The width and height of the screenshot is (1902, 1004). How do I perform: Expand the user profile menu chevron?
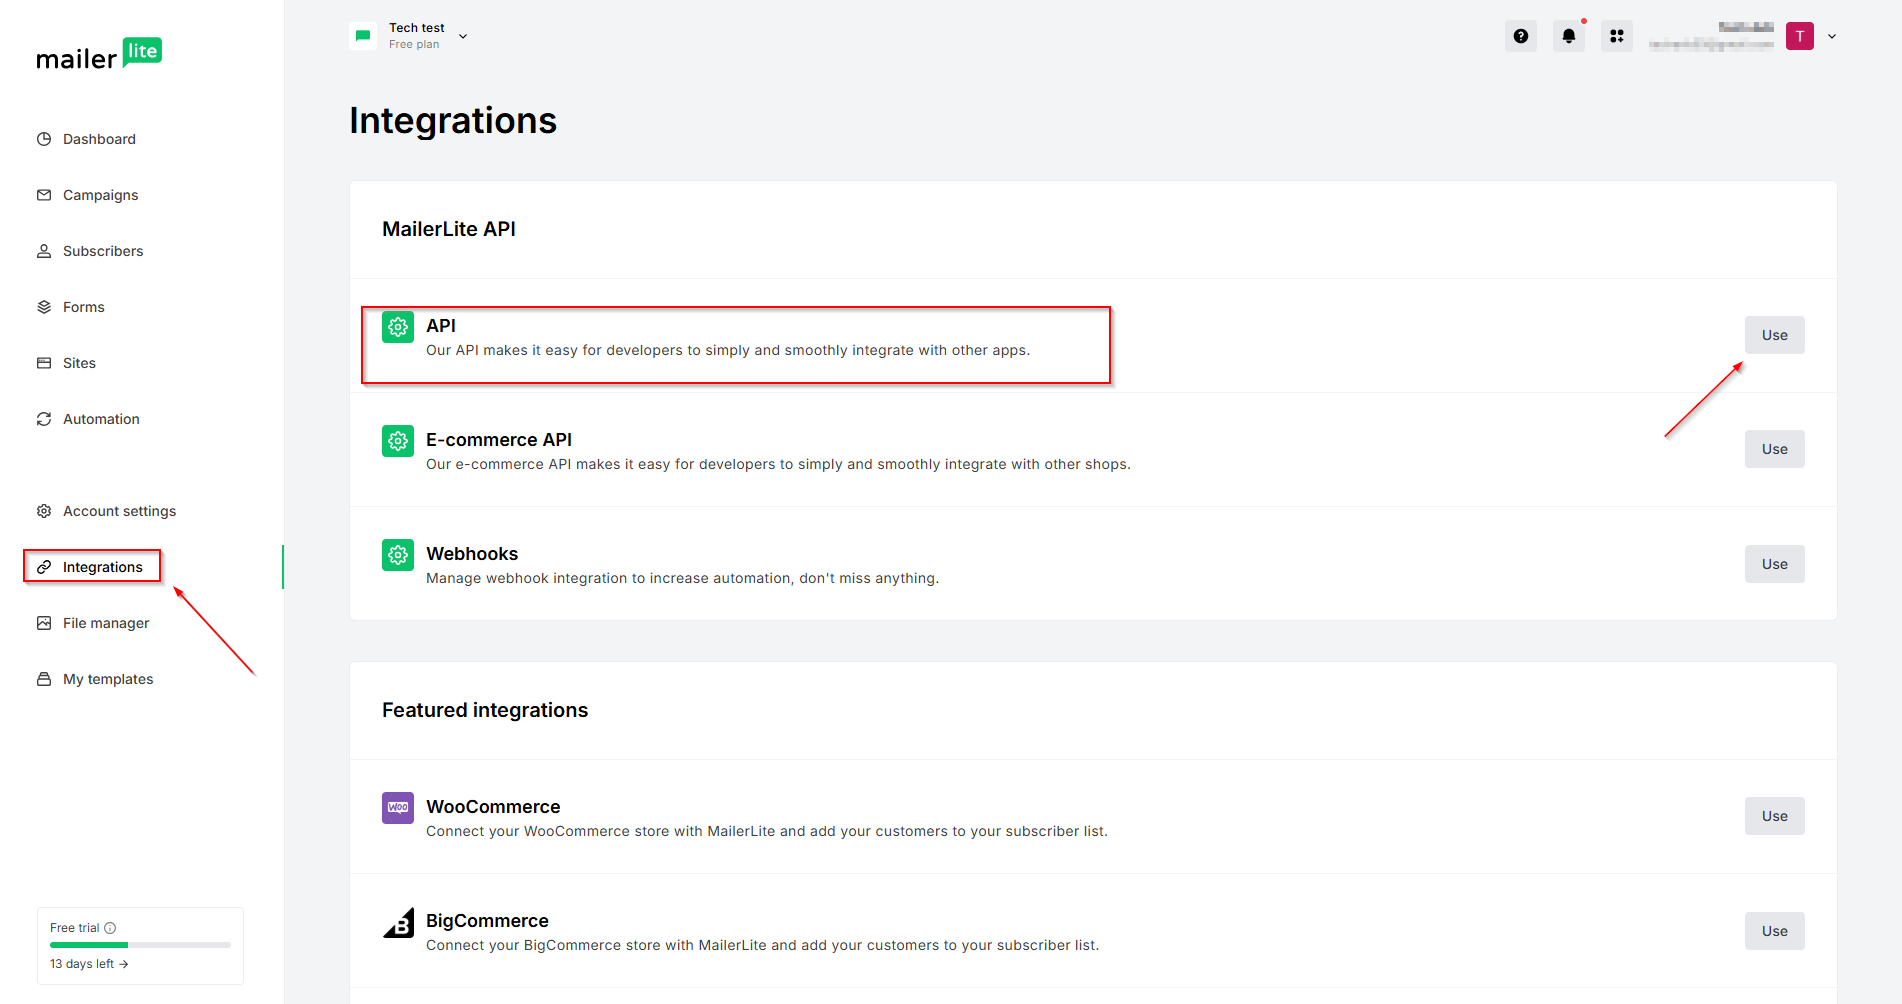click(x=1832, y=36)
